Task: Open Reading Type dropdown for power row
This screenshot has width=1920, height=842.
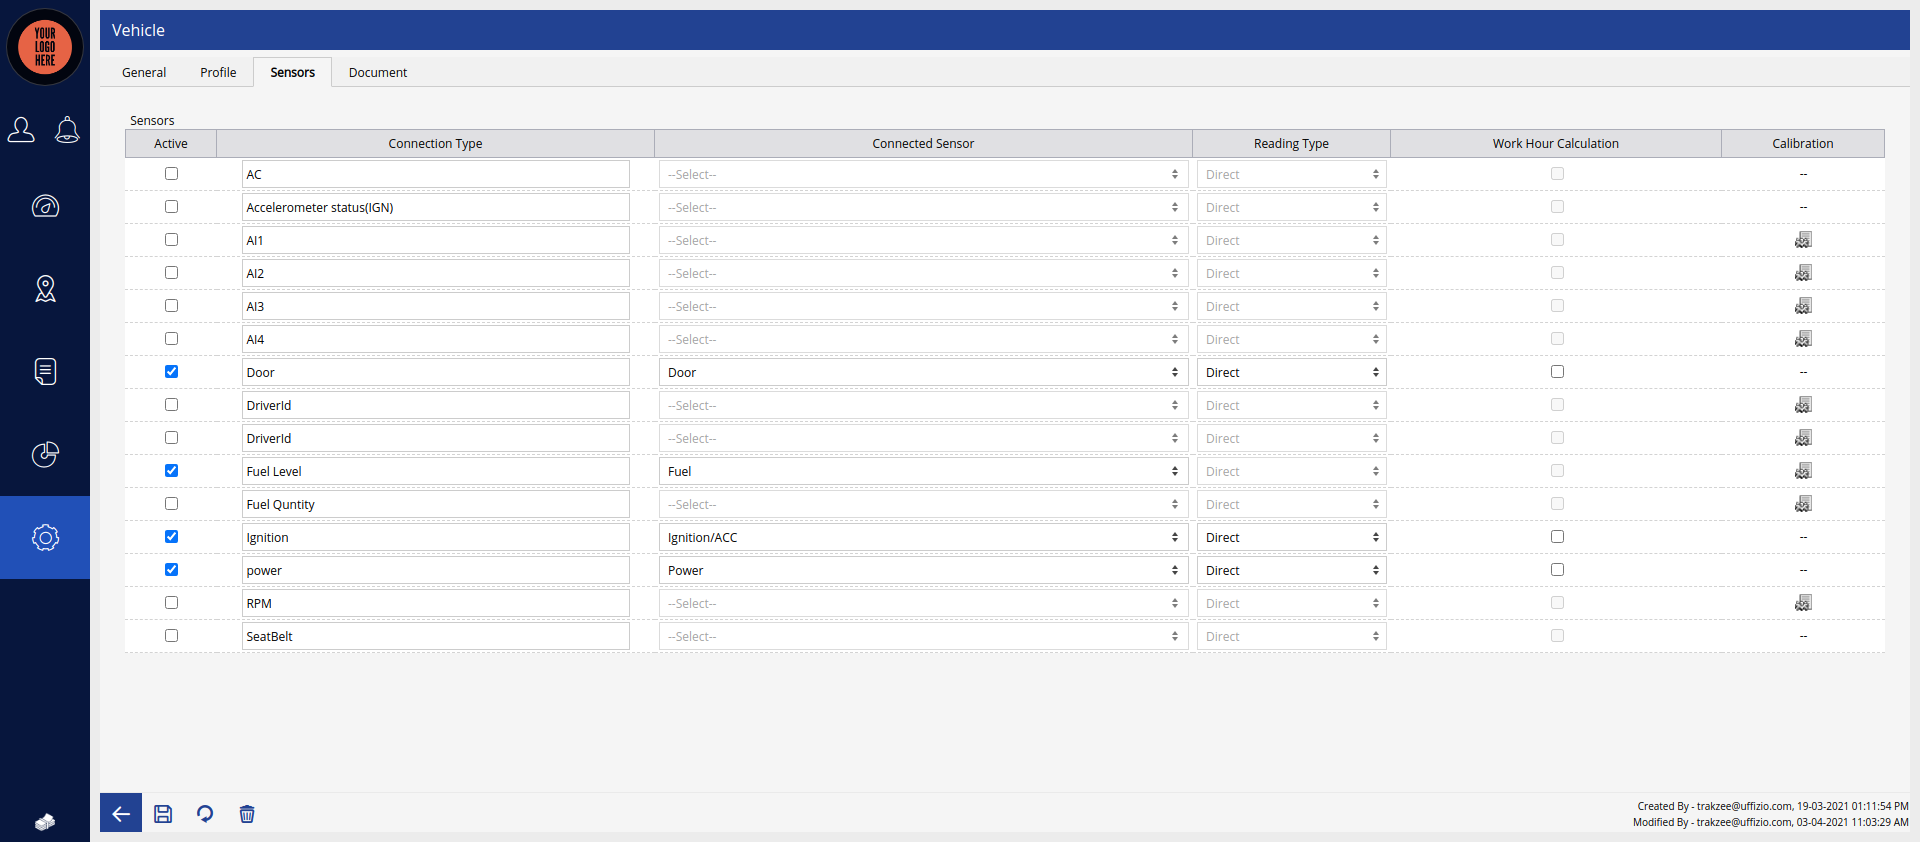Action: [x=1291, y=570]
